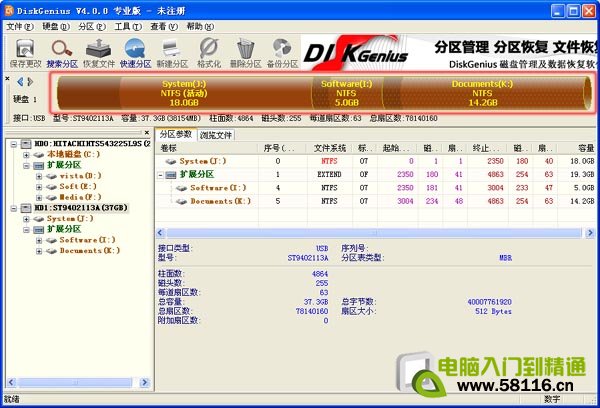
Task: Click the 搜索分区 (Search Partitions) magnifier icon
Action: (61, 48)
